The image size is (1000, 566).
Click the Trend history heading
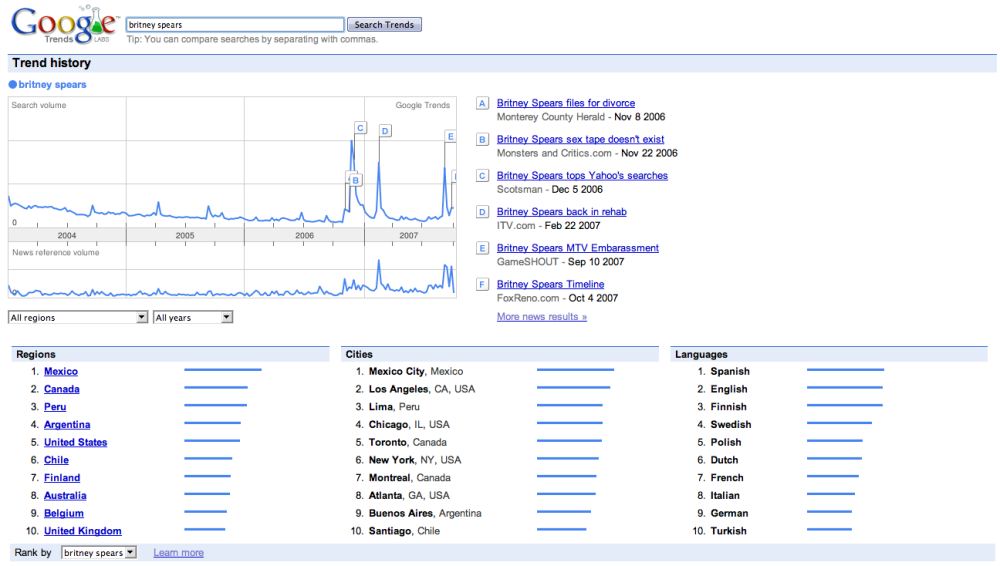pyautogui.click(x=52, y=63)
